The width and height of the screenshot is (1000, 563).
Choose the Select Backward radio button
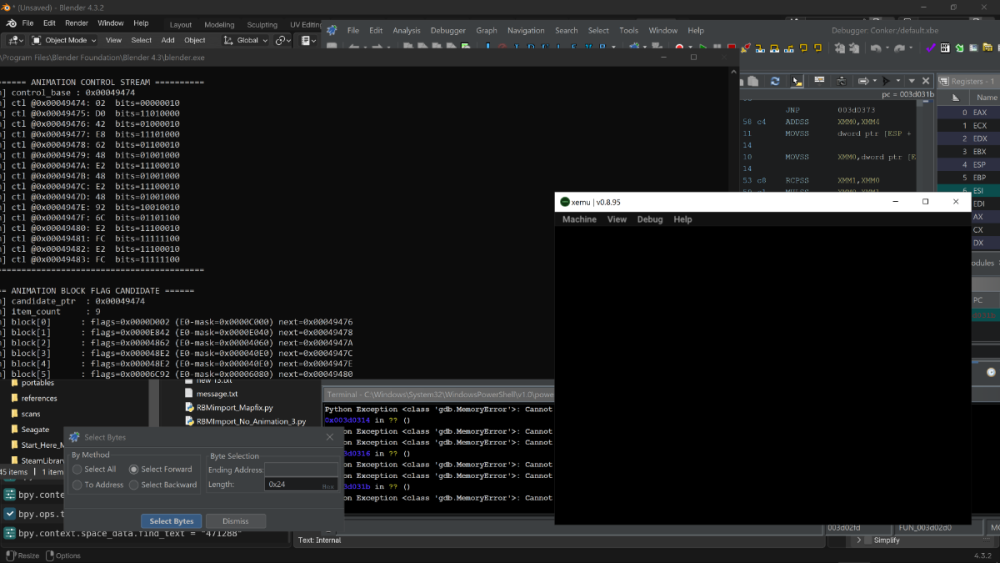[x=133, y=485]
